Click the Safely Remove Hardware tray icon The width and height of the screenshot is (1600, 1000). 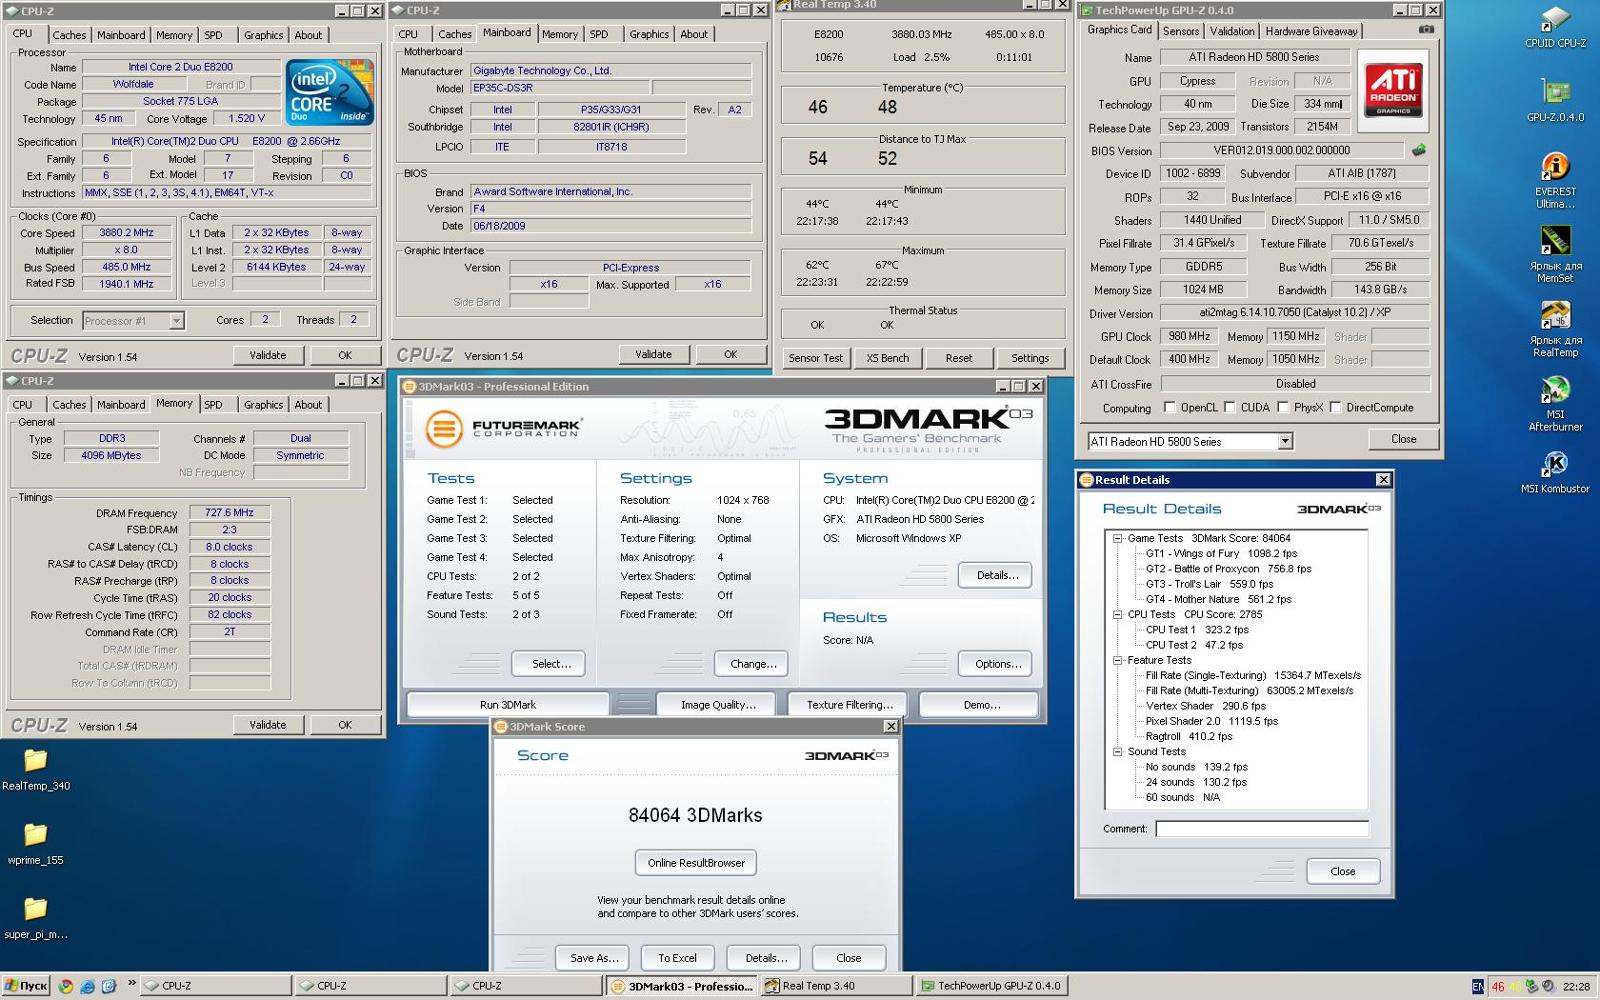[1531, 986]
